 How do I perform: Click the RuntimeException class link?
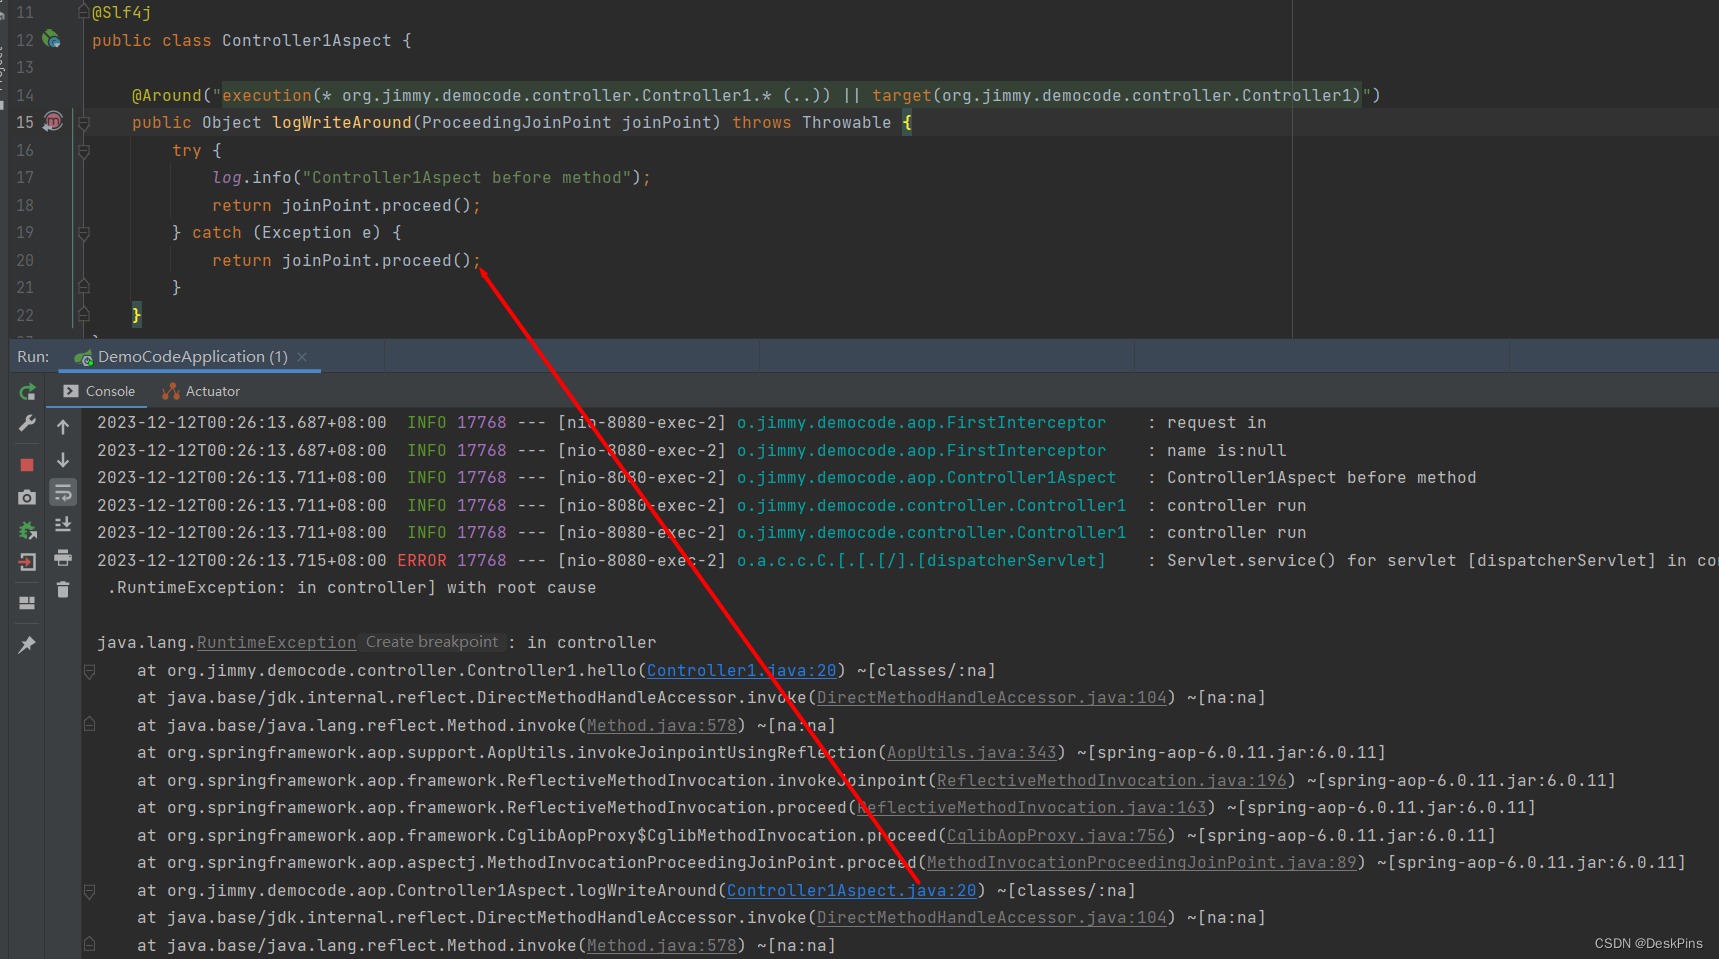(276, 643)
